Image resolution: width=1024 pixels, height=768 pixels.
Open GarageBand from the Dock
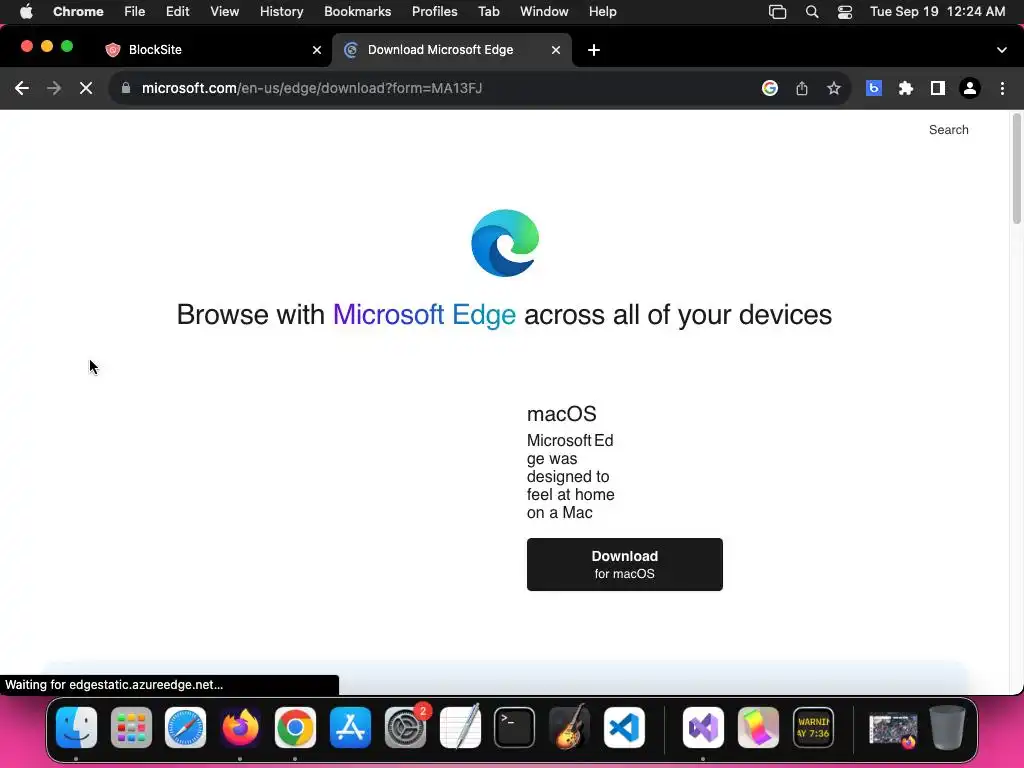pyautogui.click(x=569, y=728)
